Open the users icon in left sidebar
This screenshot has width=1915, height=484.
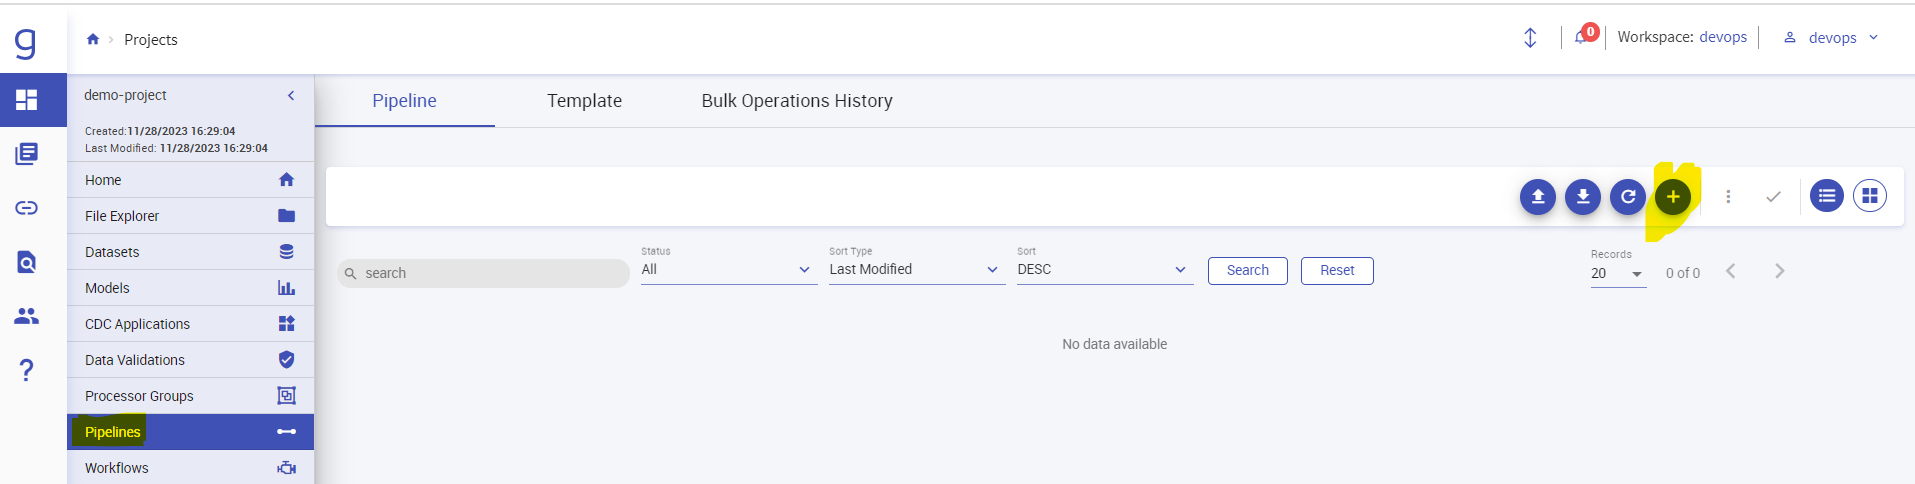click(x=27, y=316)
